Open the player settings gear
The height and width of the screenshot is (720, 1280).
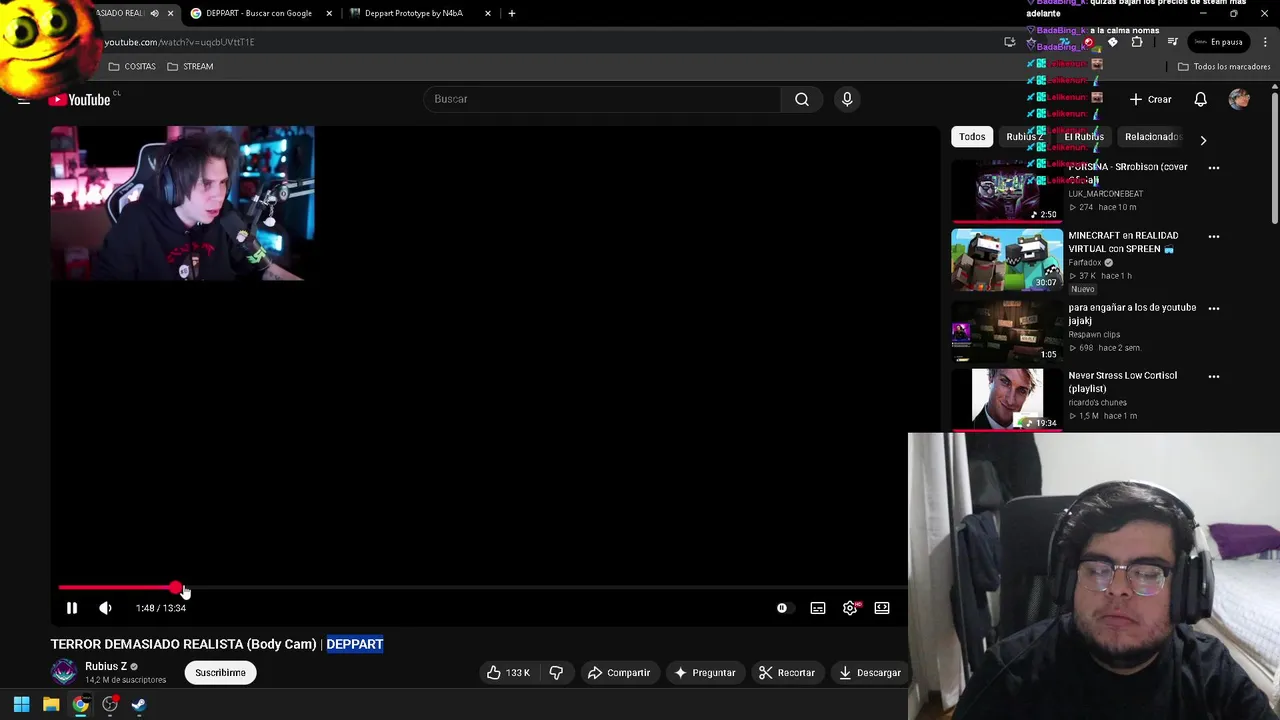click(x=850, y=608)
